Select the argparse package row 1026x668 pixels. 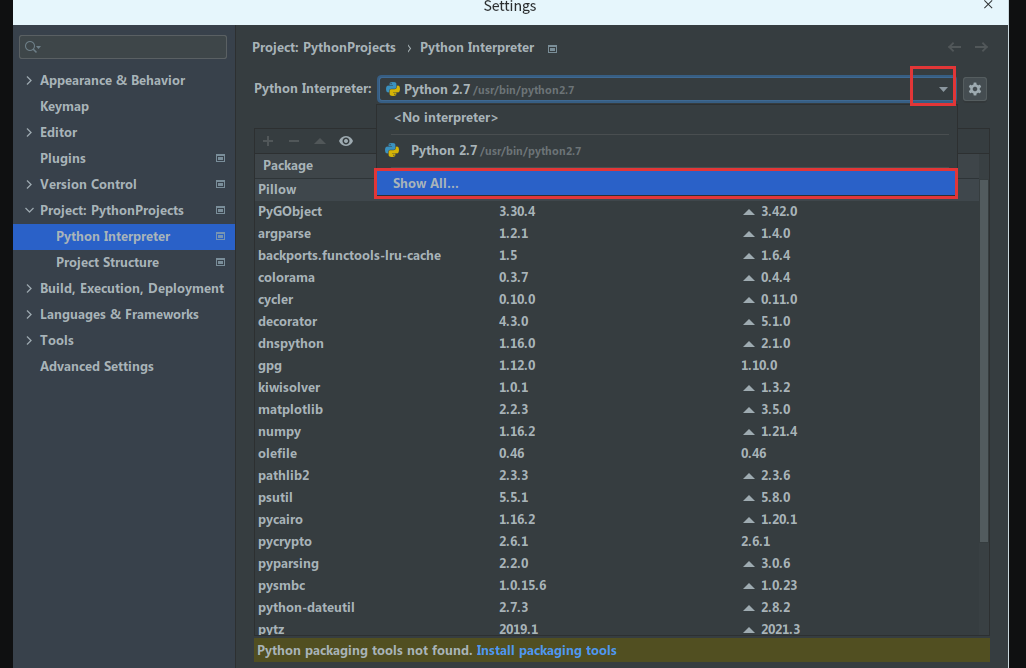617,234
